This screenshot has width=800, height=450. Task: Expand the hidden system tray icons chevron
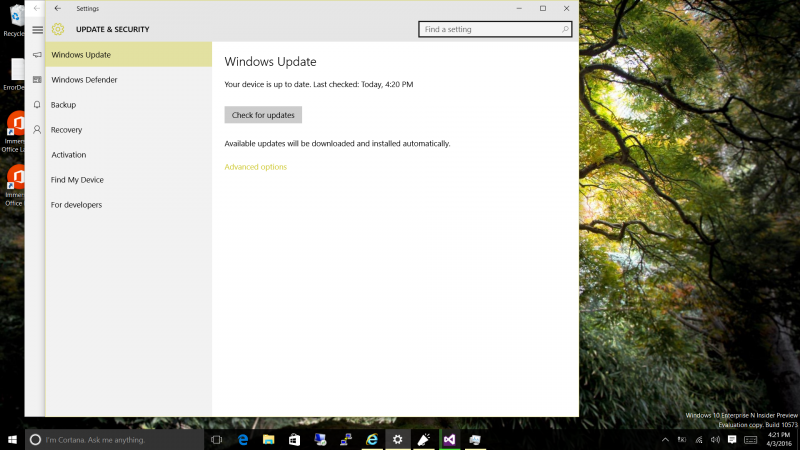click(x=665, y=439)
